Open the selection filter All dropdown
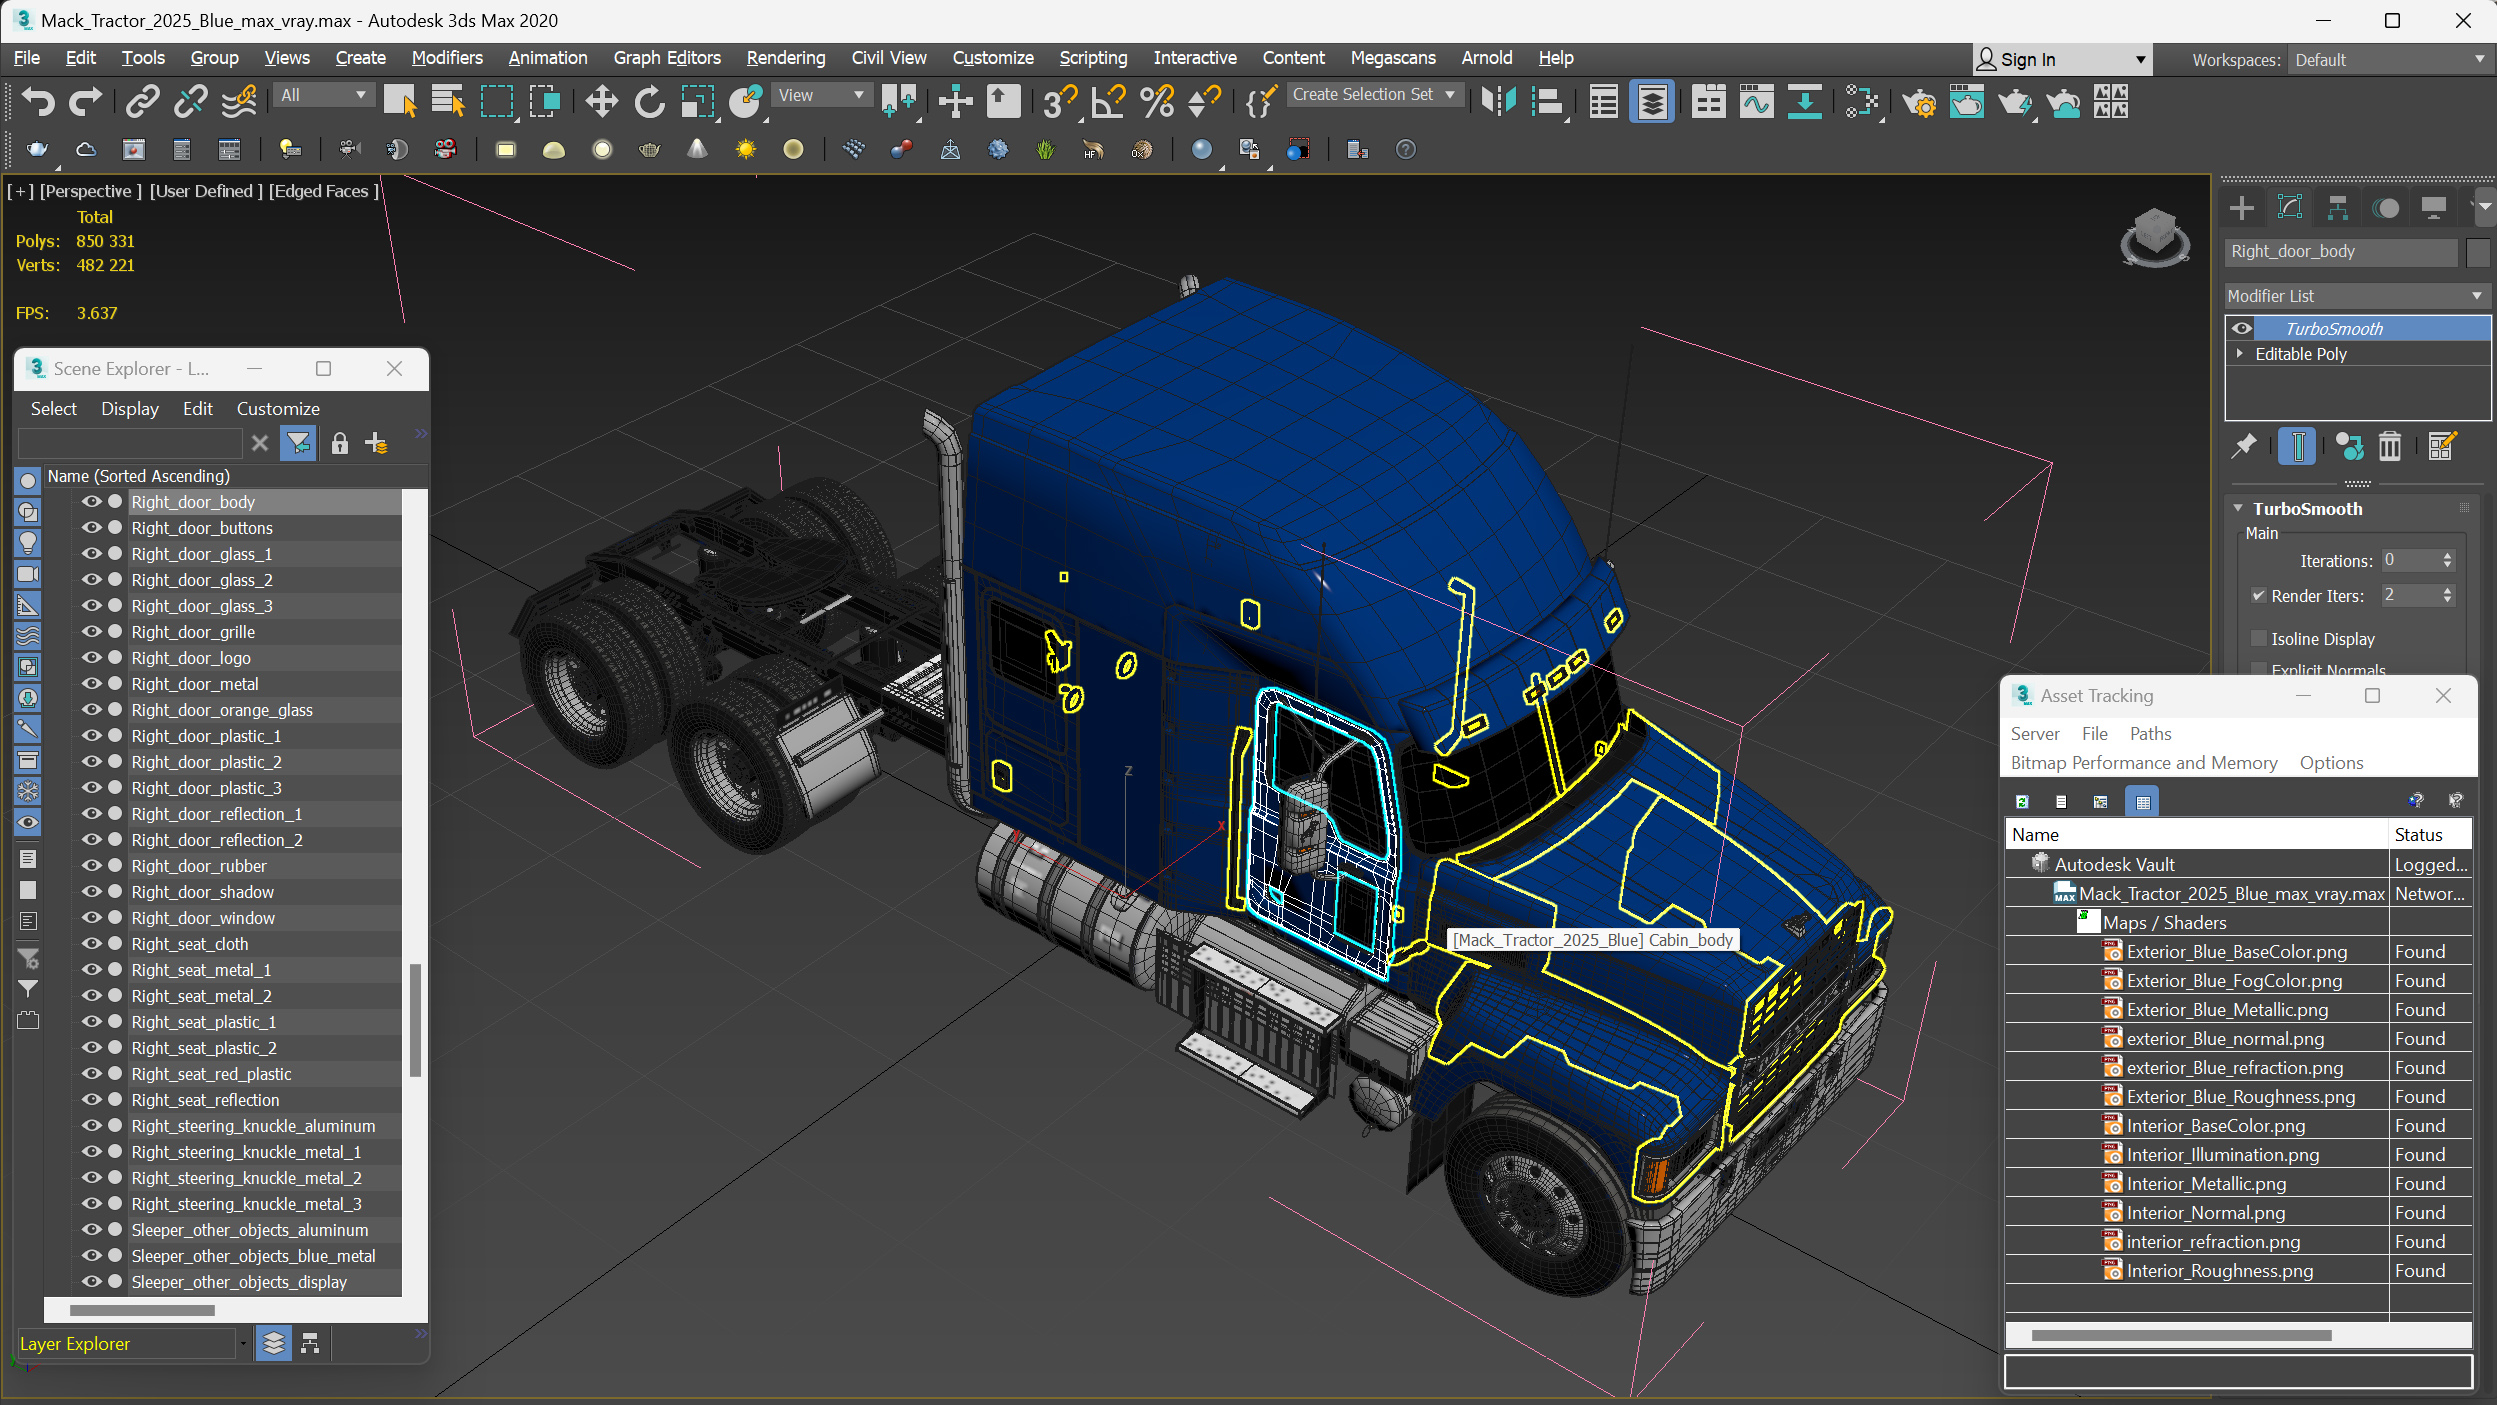The width and height of the screenshot is (2497, 1405). point(322,95)
